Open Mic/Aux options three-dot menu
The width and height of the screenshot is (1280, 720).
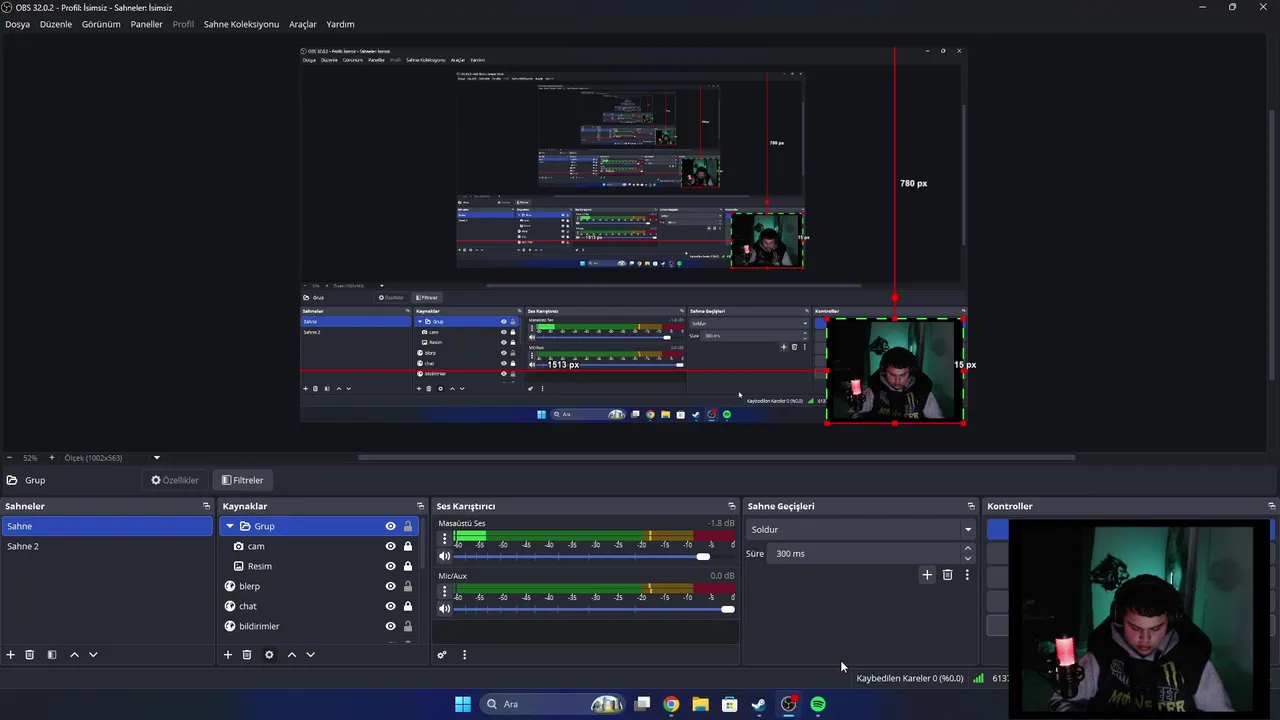(445, 590)
